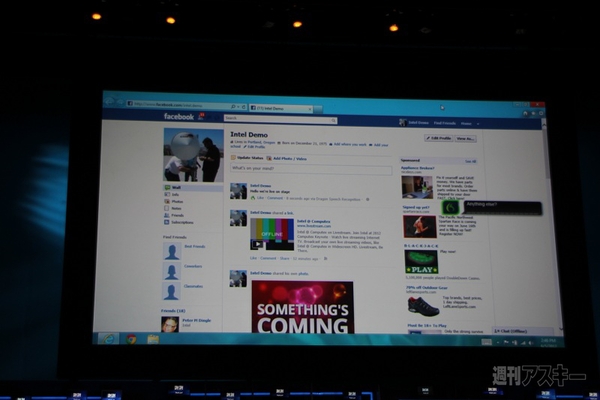Launch Google Chrome from the taskbar
Viewport: 600px width, 400px height.
click(x=131, y=339)
